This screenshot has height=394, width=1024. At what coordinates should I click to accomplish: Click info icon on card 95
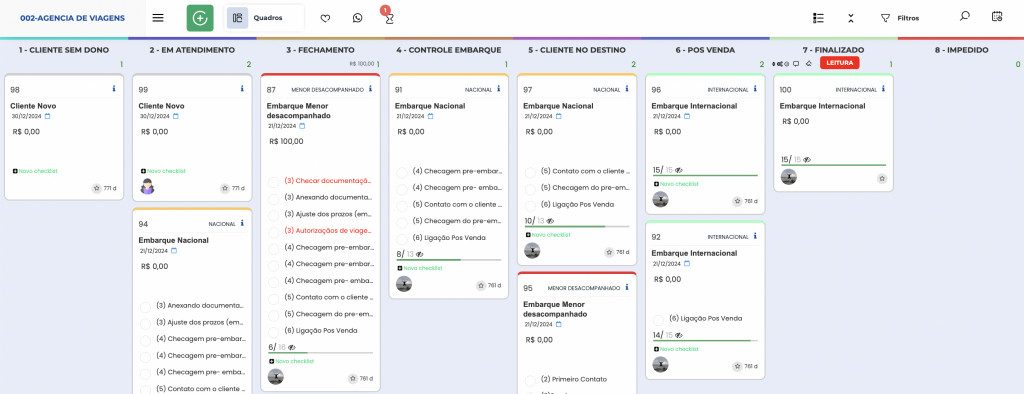(626, 287)
